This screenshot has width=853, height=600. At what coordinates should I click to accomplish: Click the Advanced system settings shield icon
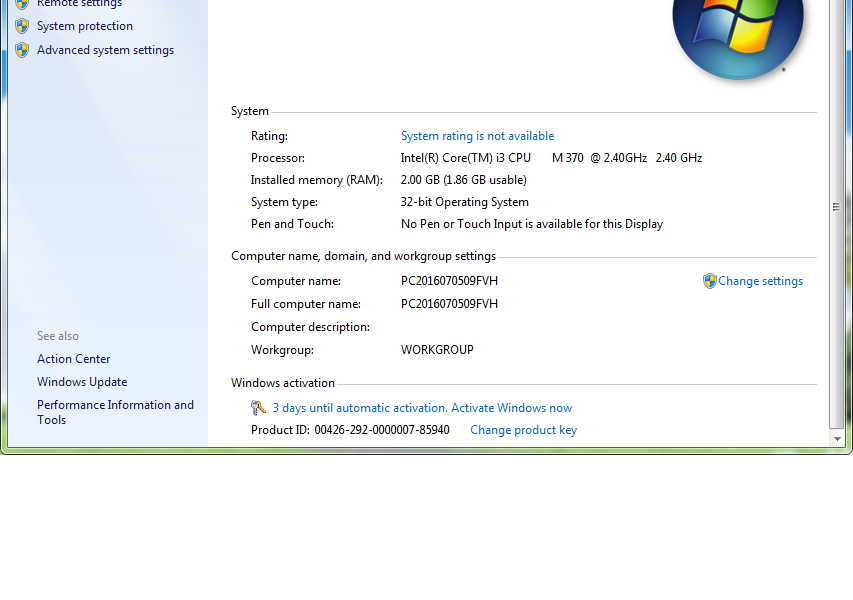pyautogui.click(x=22, y=50)
